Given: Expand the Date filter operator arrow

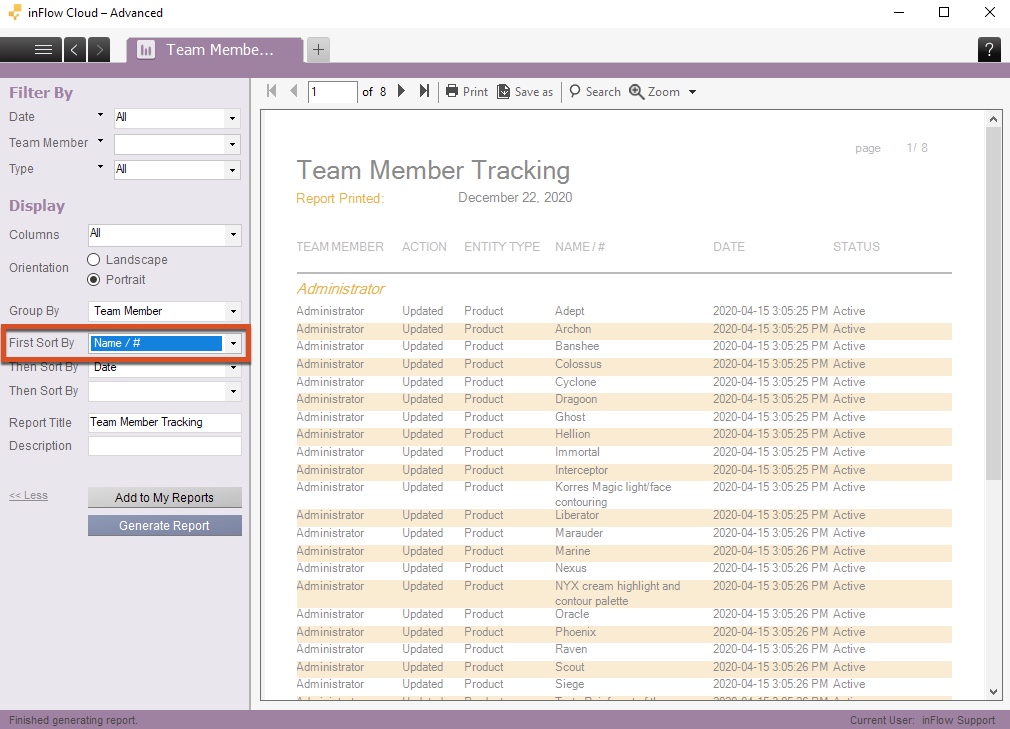Looking at the screenshot, I should [100, 115].
